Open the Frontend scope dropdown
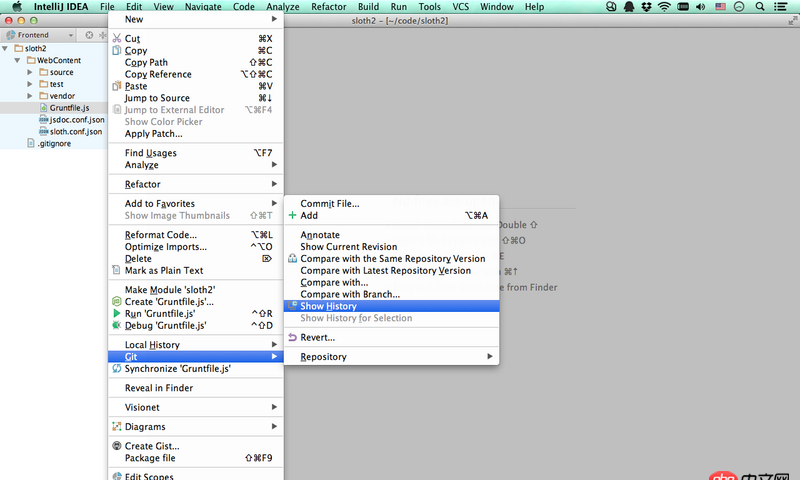Image resolution: width=800 pixels, height=480 pixels. [40, 35]
